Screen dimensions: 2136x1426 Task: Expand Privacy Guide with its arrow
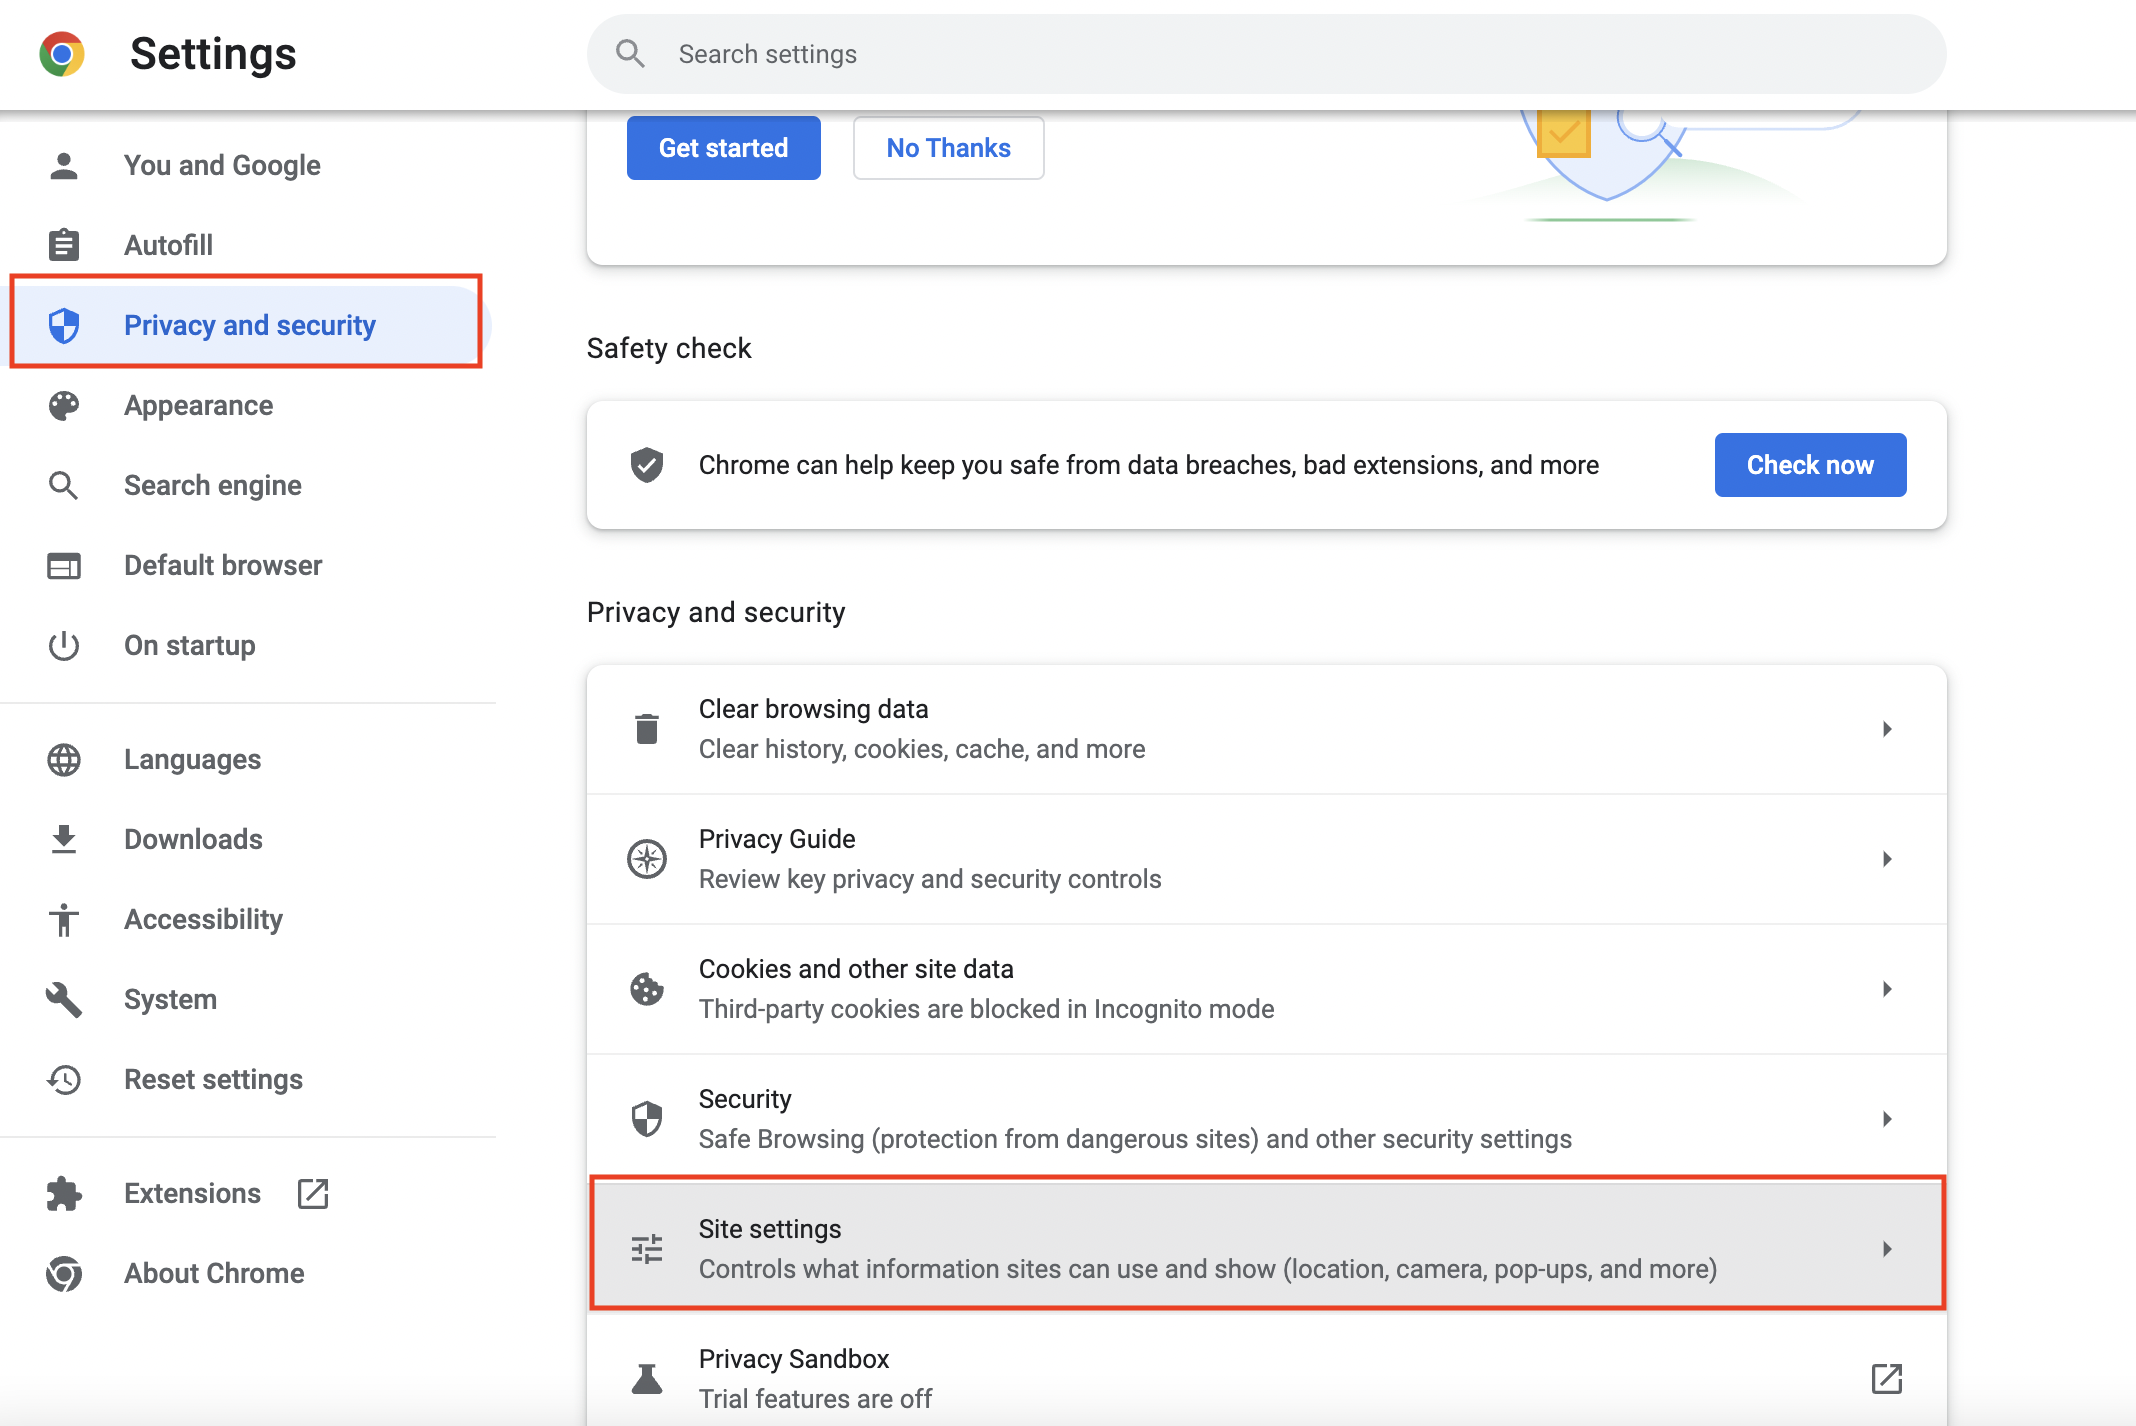click(x=1887, y=859)
